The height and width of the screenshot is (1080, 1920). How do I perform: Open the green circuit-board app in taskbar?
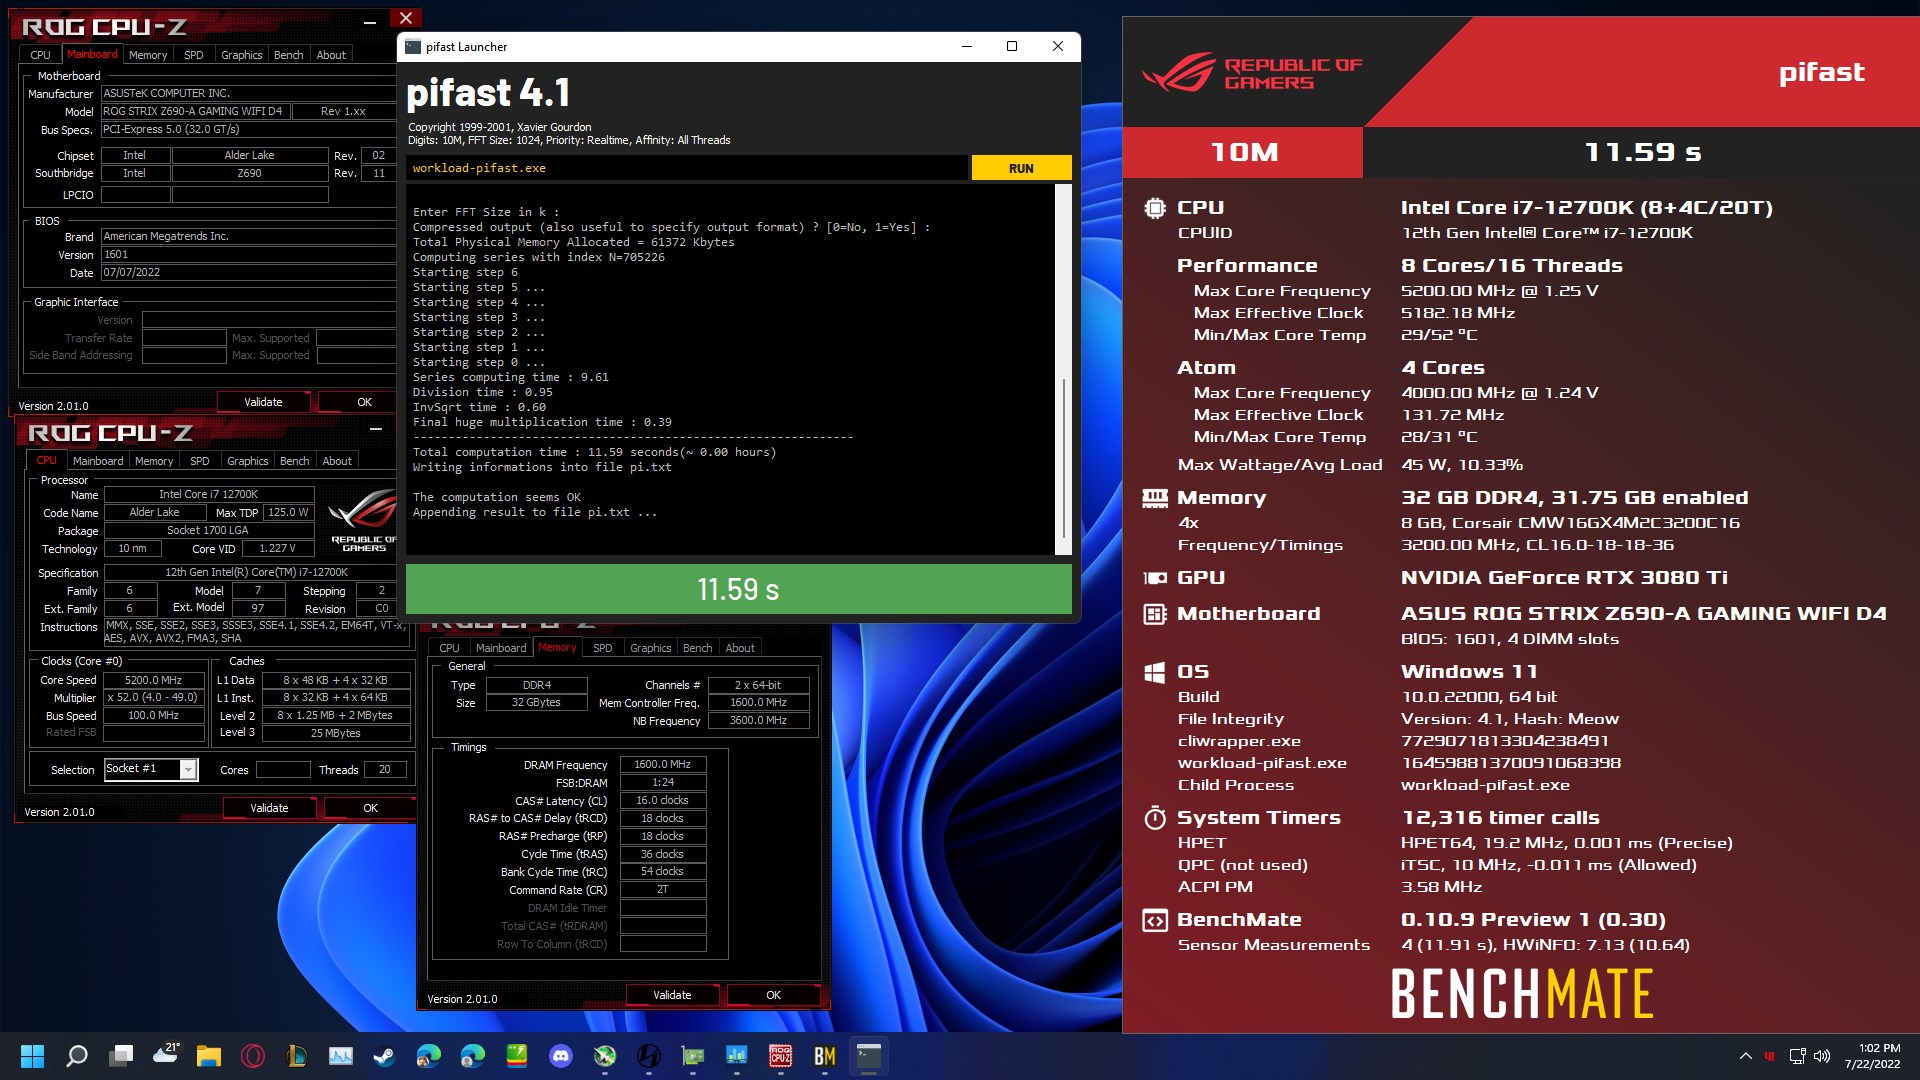click(693, 1056)
